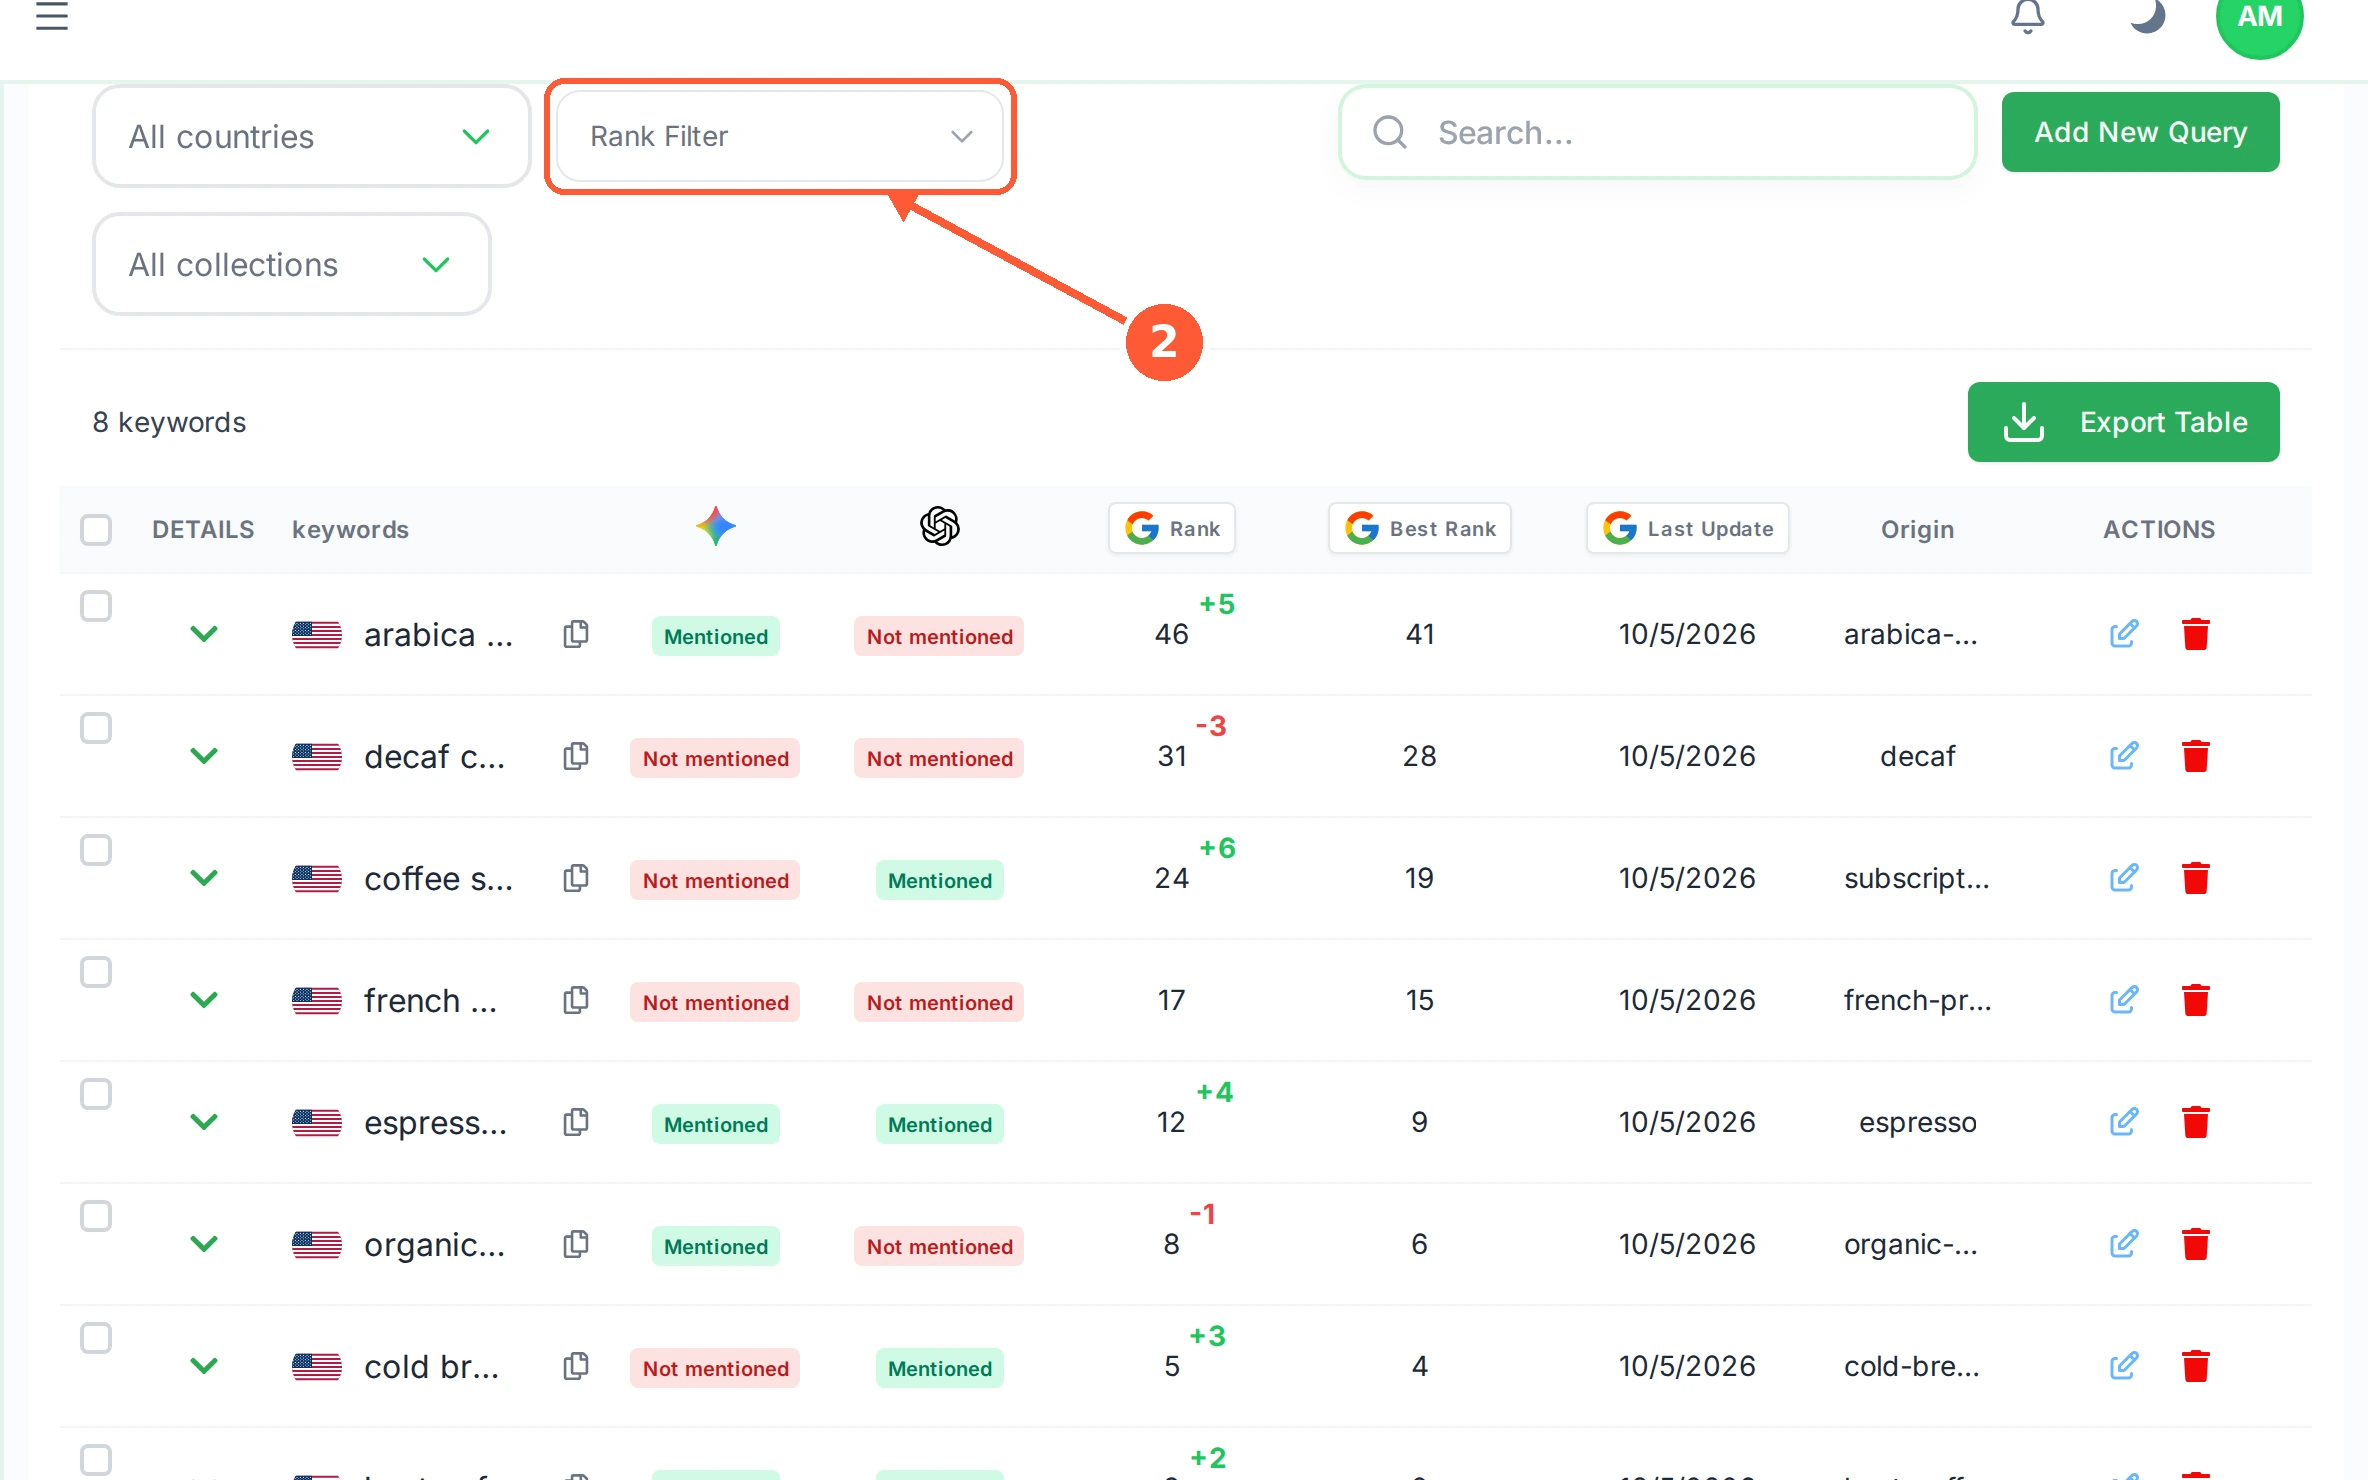Click the keywords column header
This screenshot has height=1480, width=2368.
coord(350,529)
